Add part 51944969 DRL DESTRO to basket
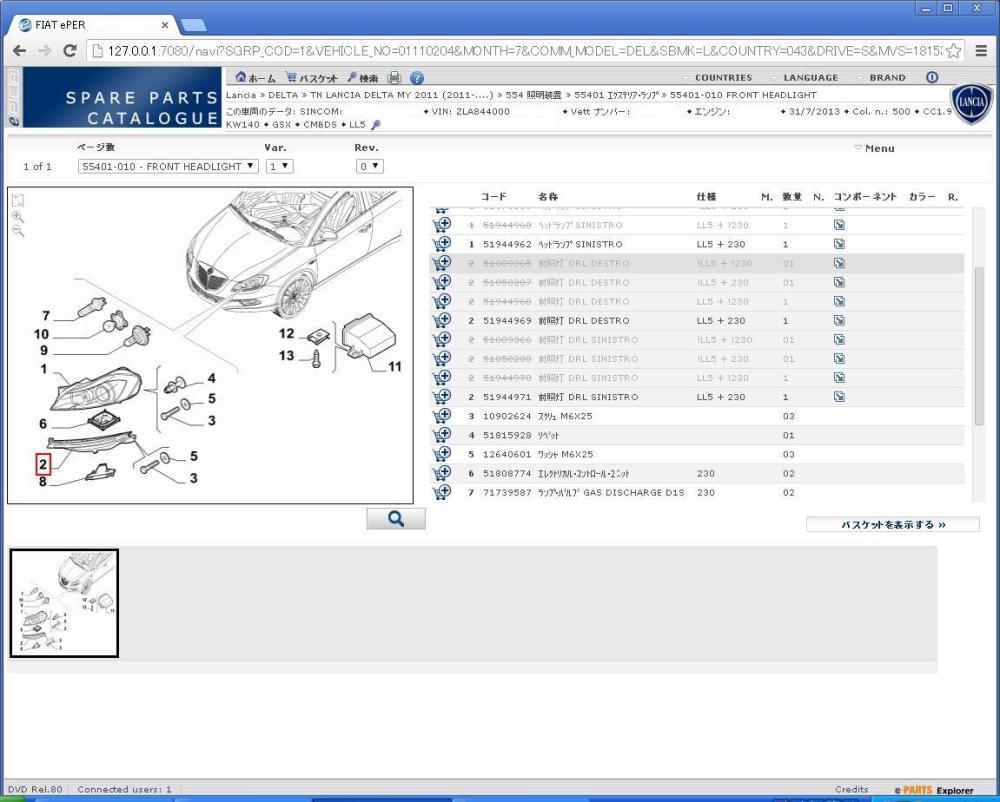The height and width of the screenshot is (802, 1000). pyautogui.click(x=441, y=320)
